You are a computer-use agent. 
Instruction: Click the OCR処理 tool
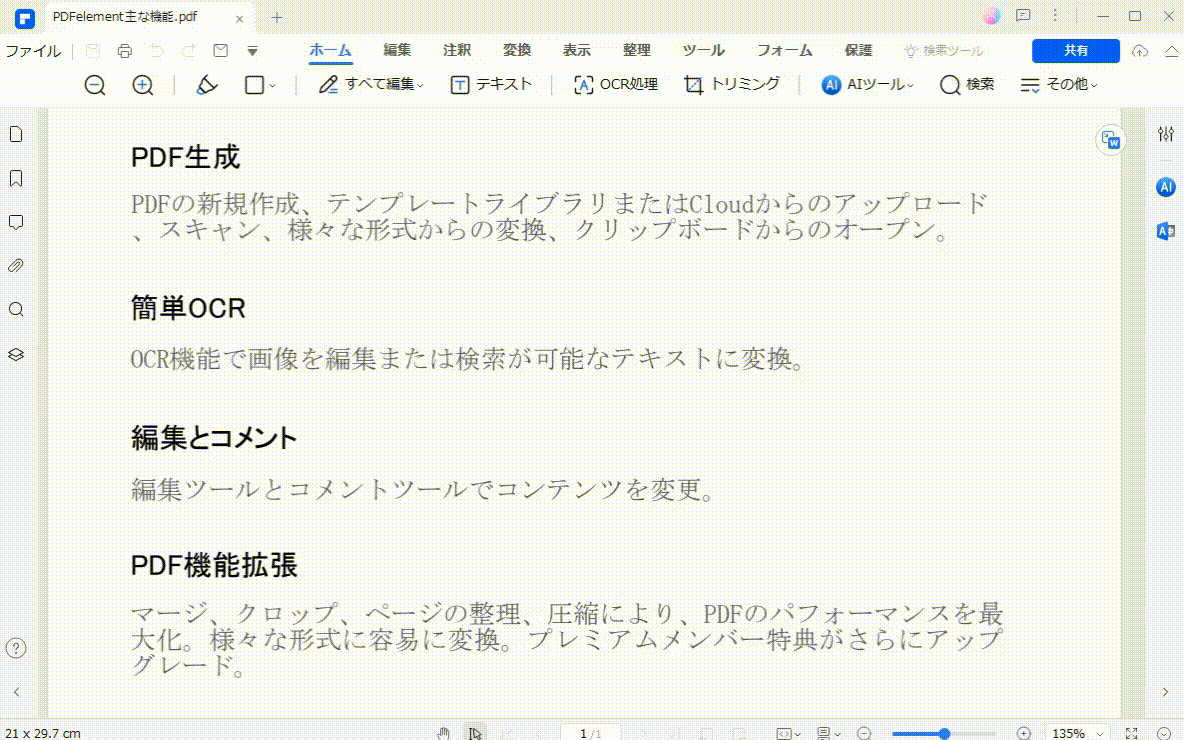pyautogui.click(x=615, y=85)
